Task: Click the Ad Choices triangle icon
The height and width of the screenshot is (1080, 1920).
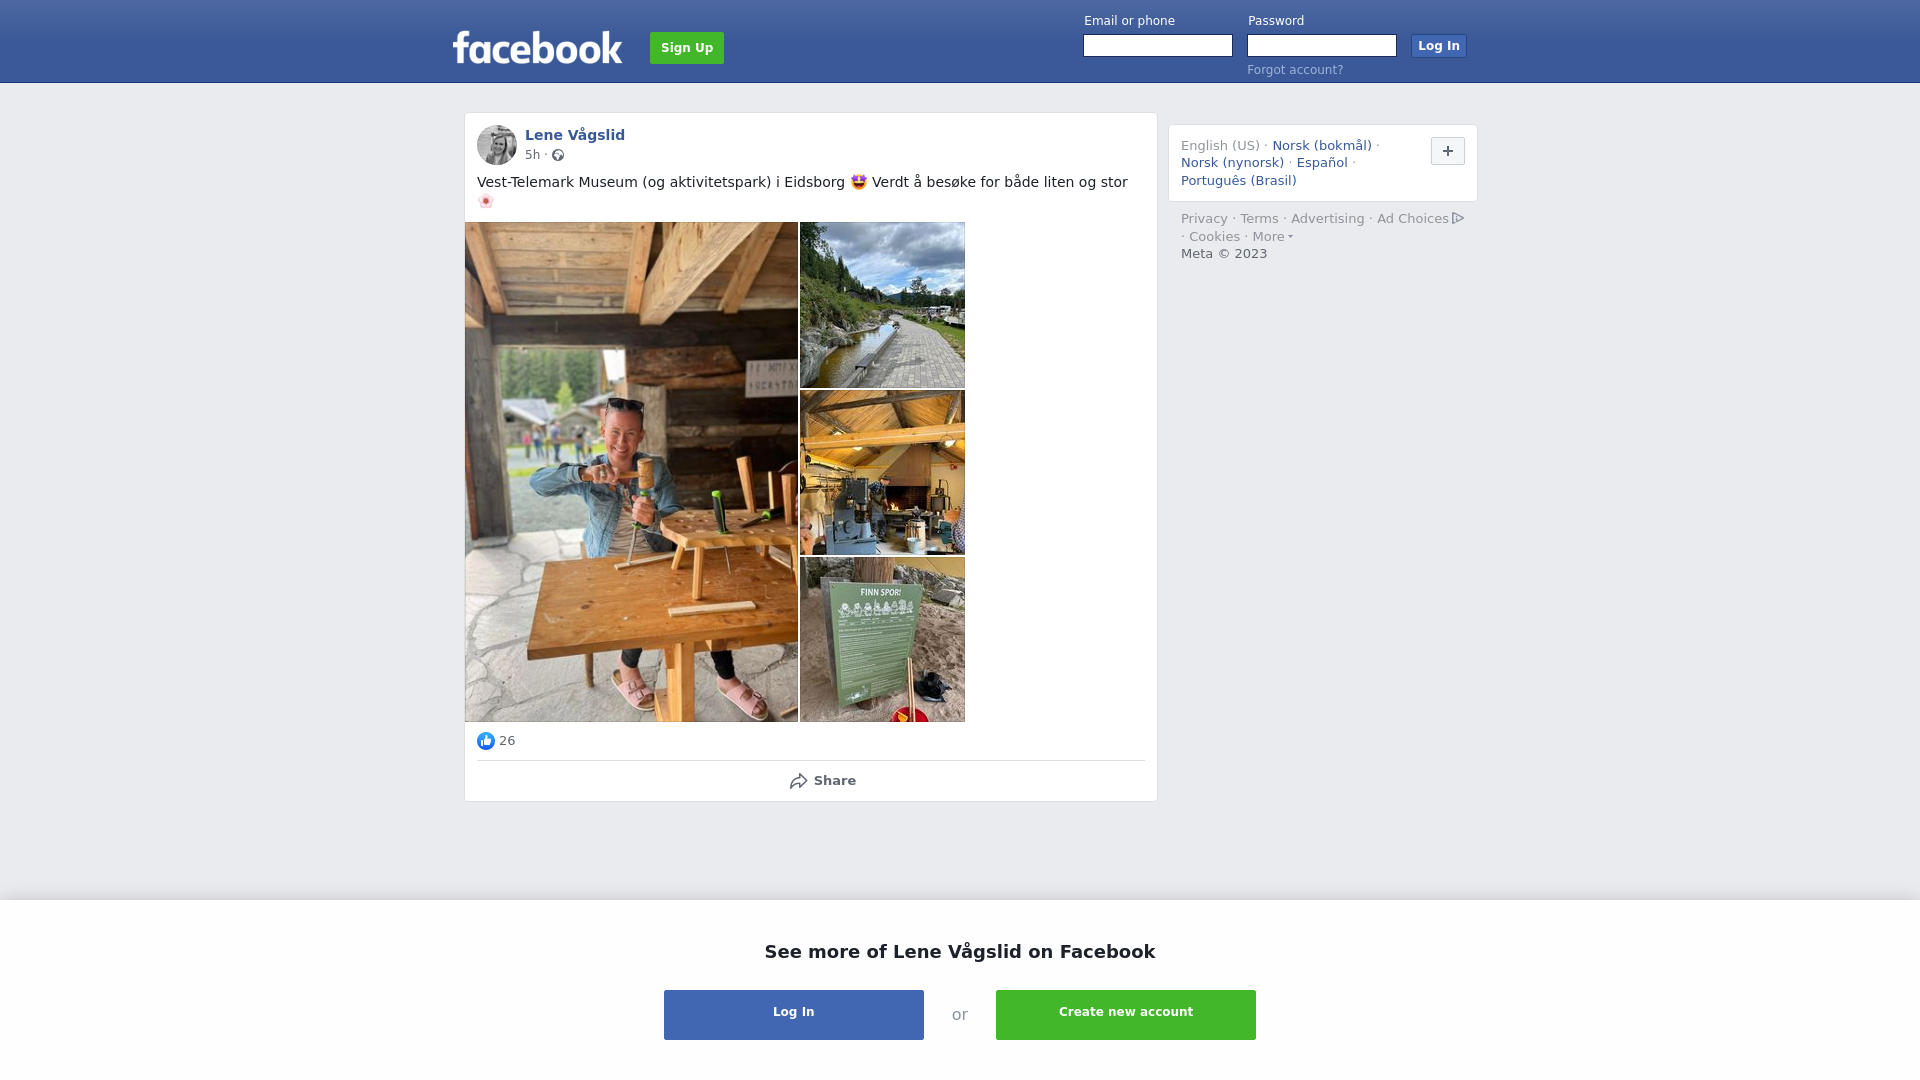Action: click(1458, 218)
